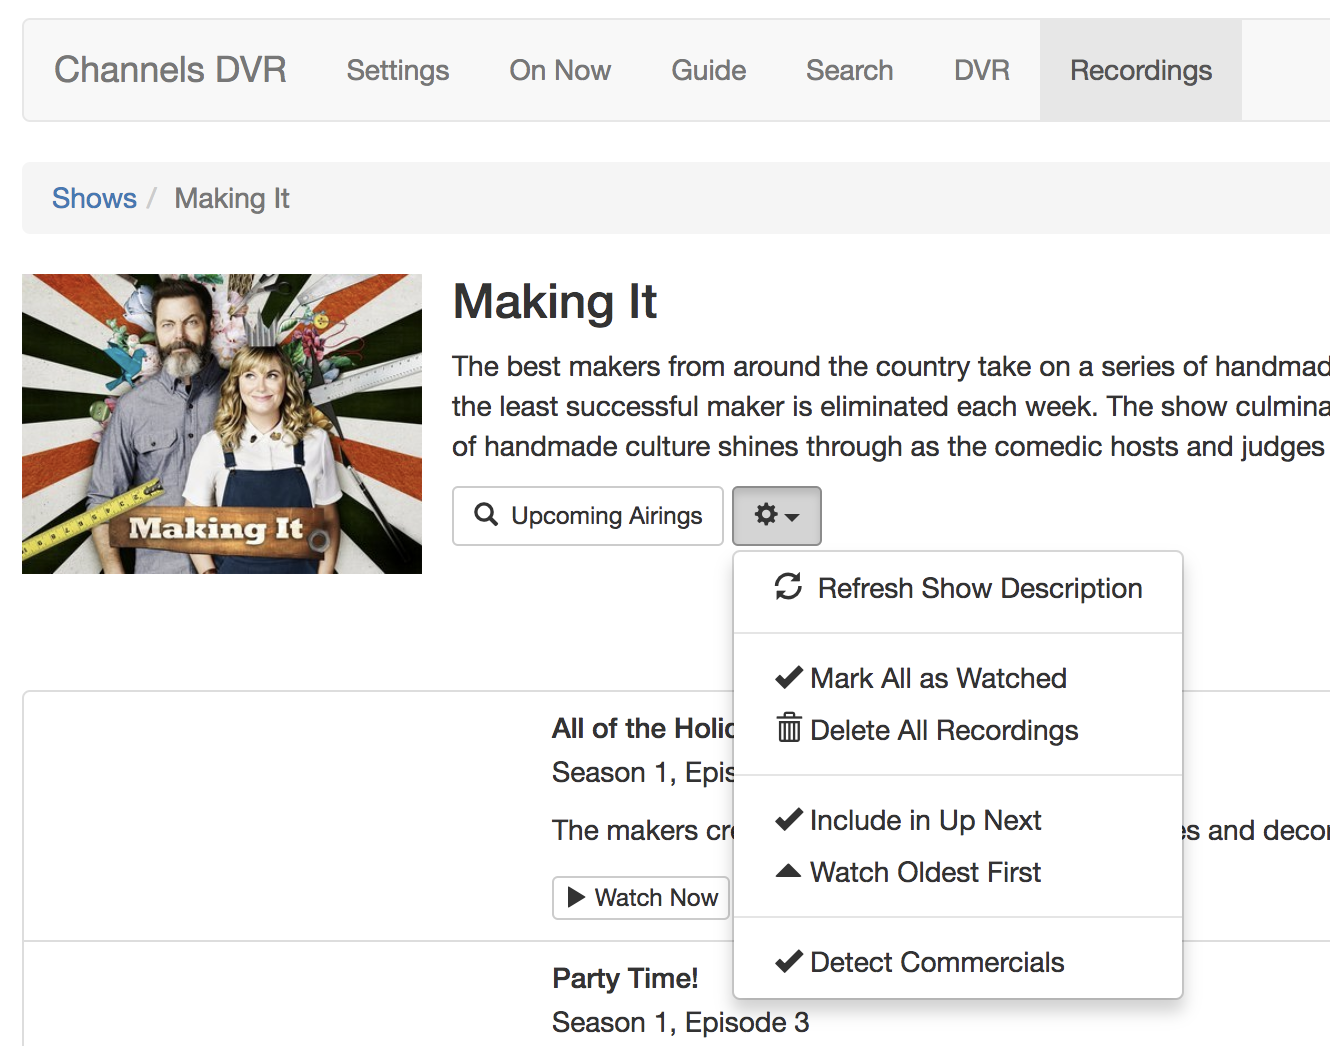
Task: Open the Settings tab
Action: tap(398, 70)
